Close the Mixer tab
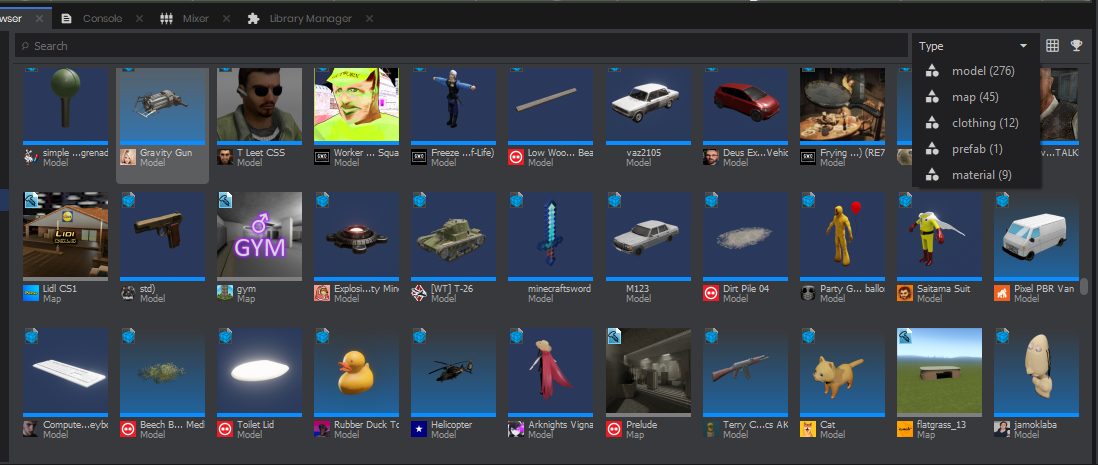 [226, 19]
